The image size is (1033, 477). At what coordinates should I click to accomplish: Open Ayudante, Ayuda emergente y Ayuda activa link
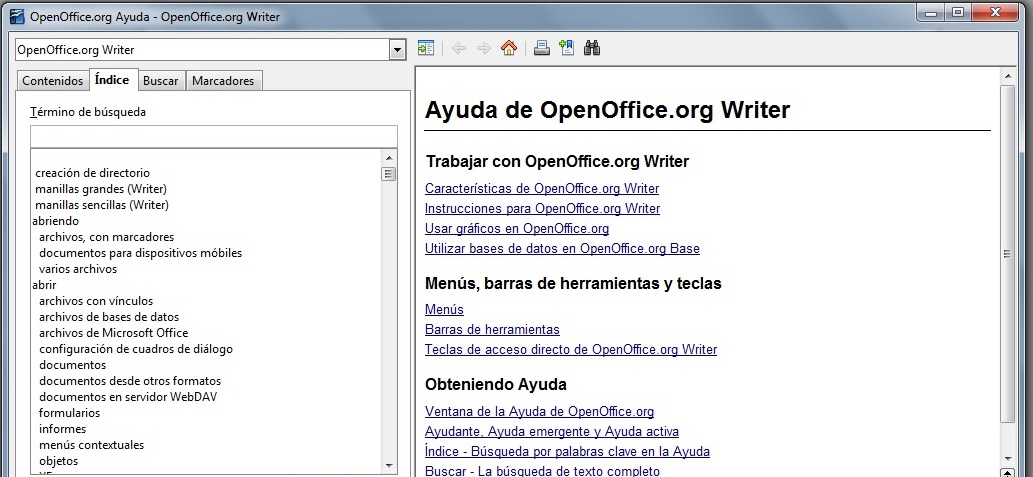[552, 432]
